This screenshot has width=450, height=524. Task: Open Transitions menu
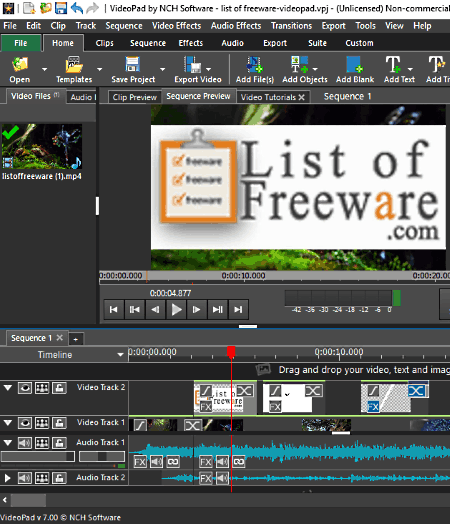tap(291, 26)
